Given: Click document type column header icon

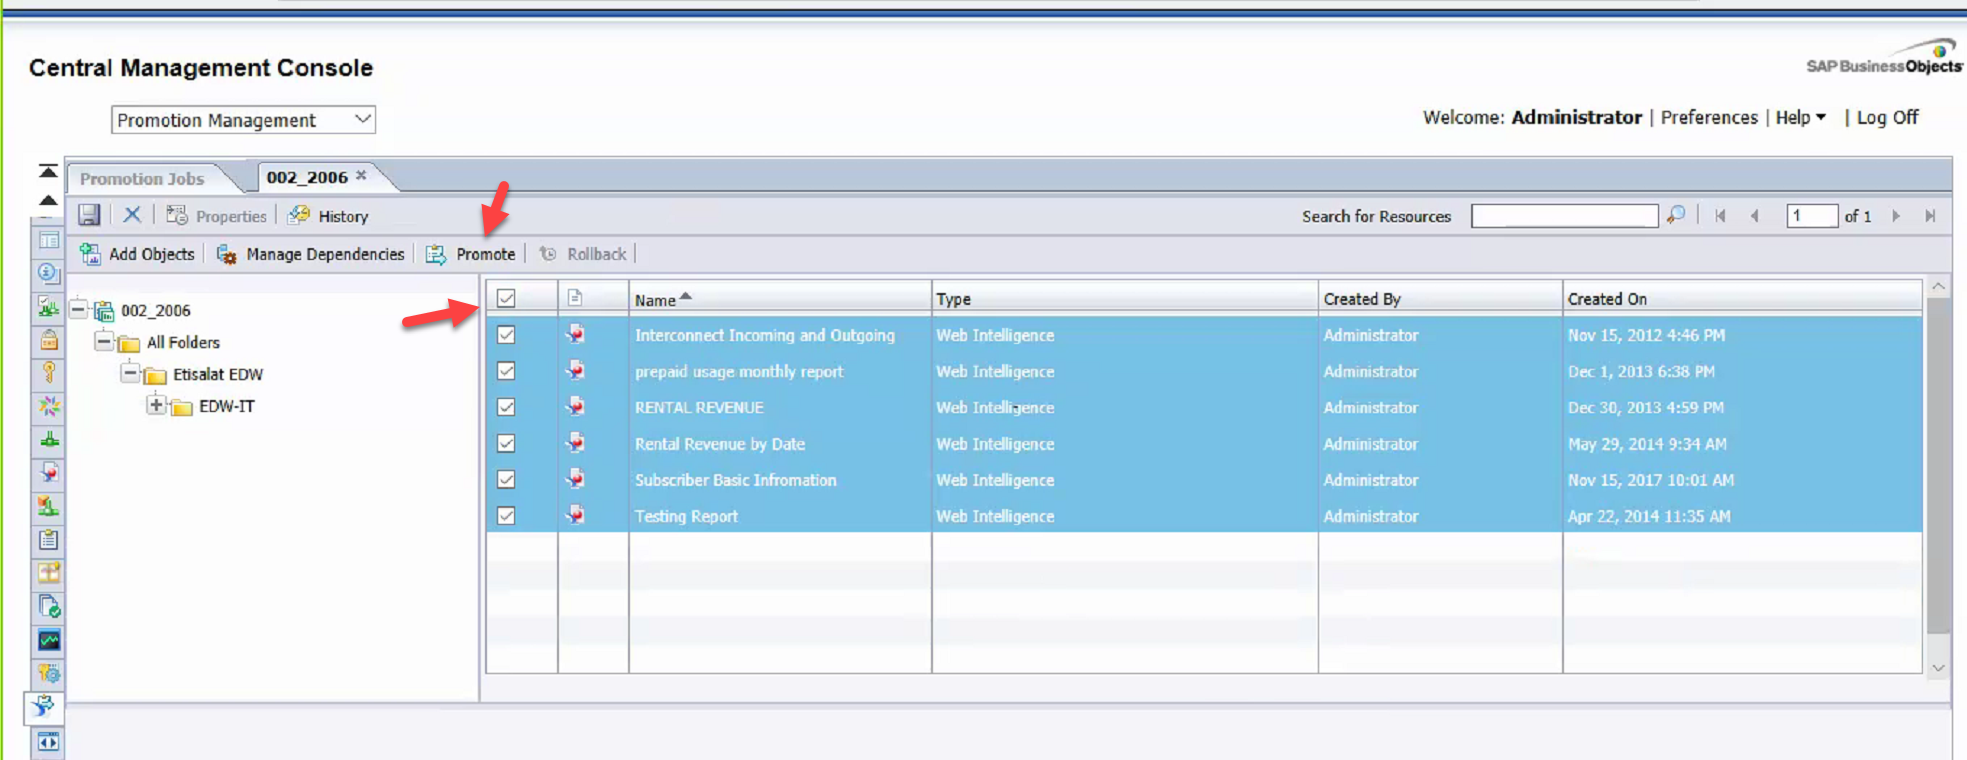Looking at the screenshot, I should tap(575, 298).
